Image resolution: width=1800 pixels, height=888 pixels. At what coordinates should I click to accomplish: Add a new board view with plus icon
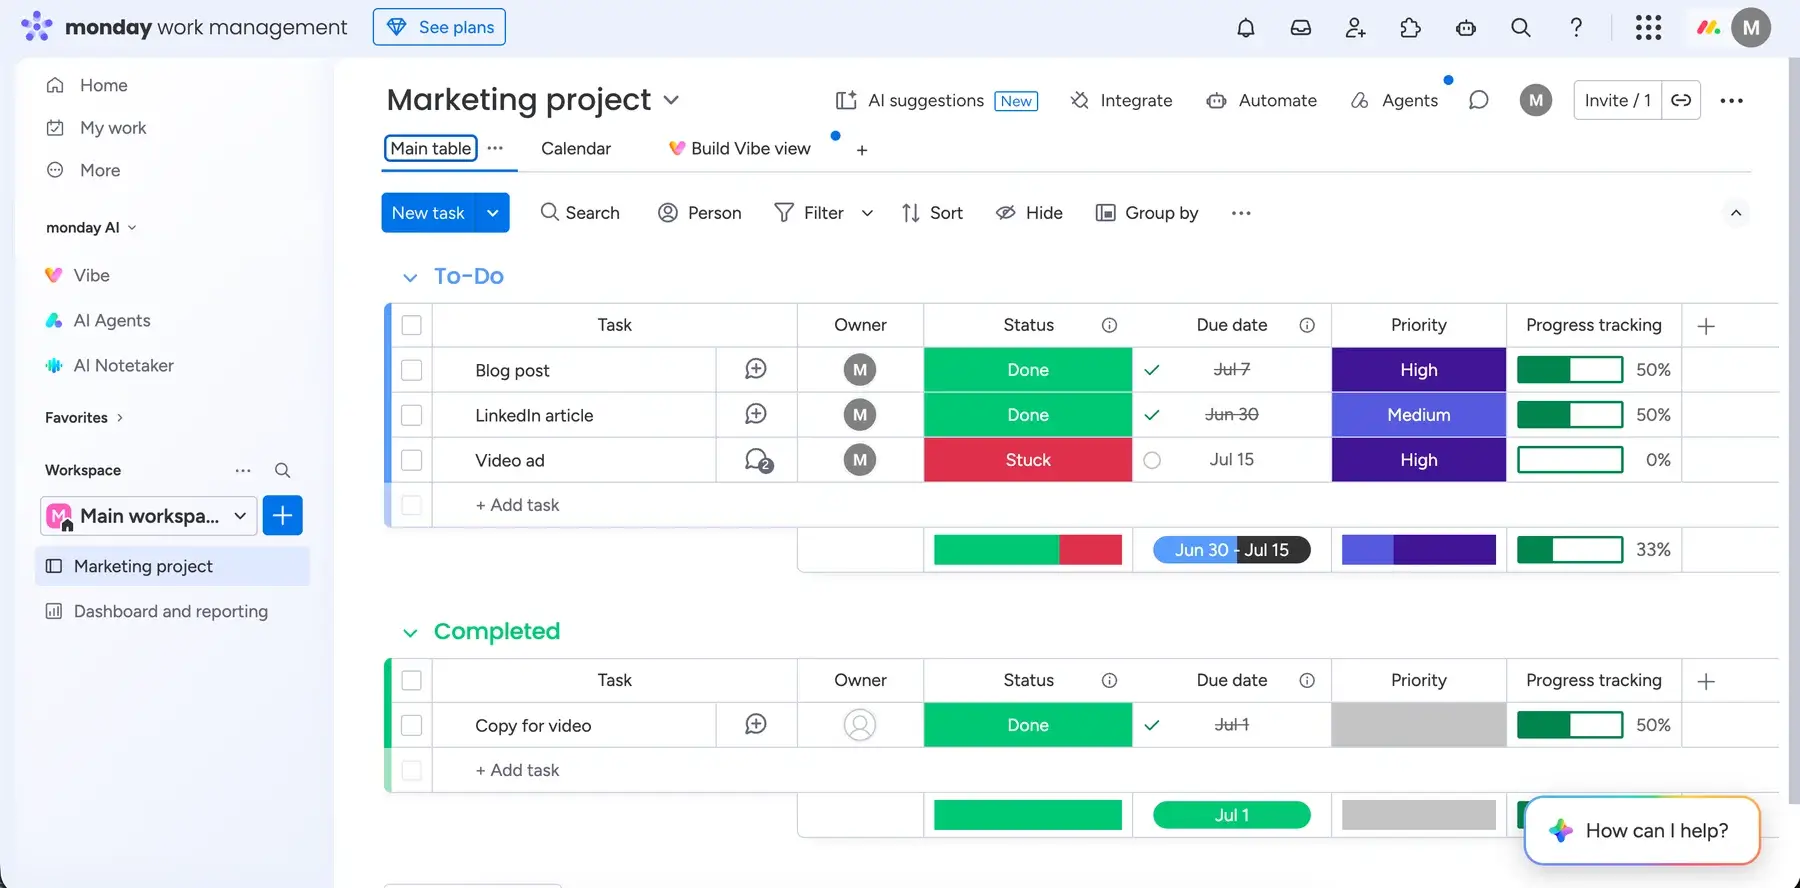[x=862, y=150]
